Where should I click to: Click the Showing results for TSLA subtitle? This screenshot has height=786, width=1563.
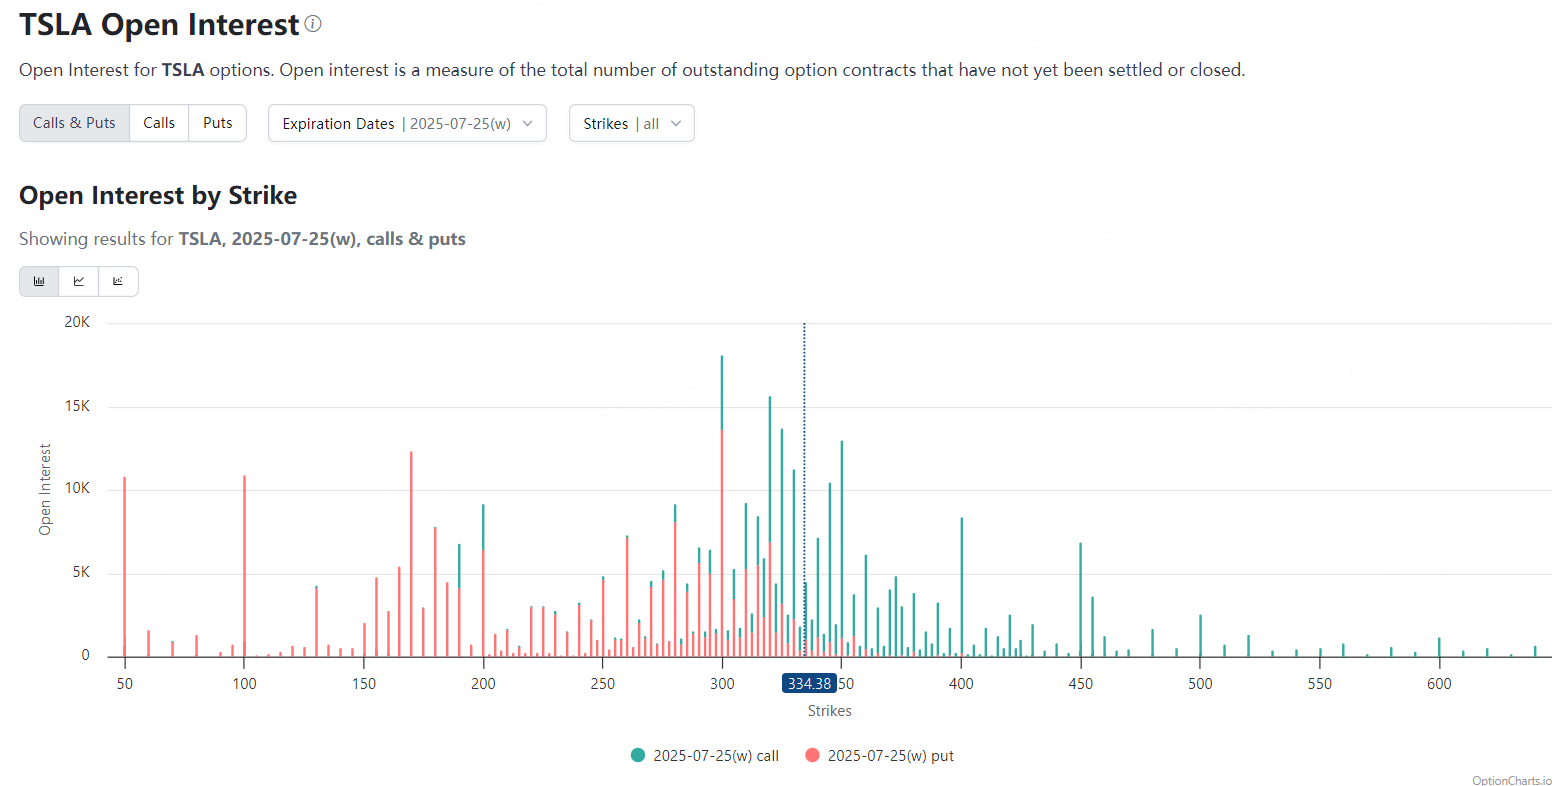pyautogui.click(x=242, y=239)
